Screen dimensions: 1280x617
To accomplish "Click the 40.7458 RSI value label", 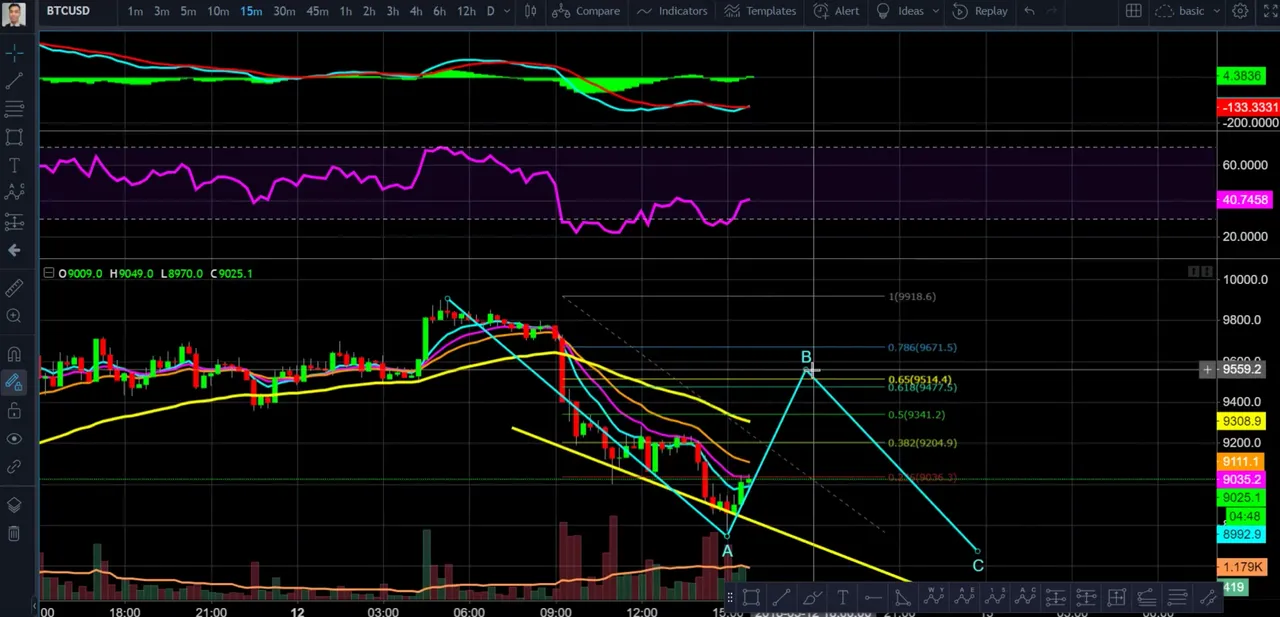I will point(1244,200).
